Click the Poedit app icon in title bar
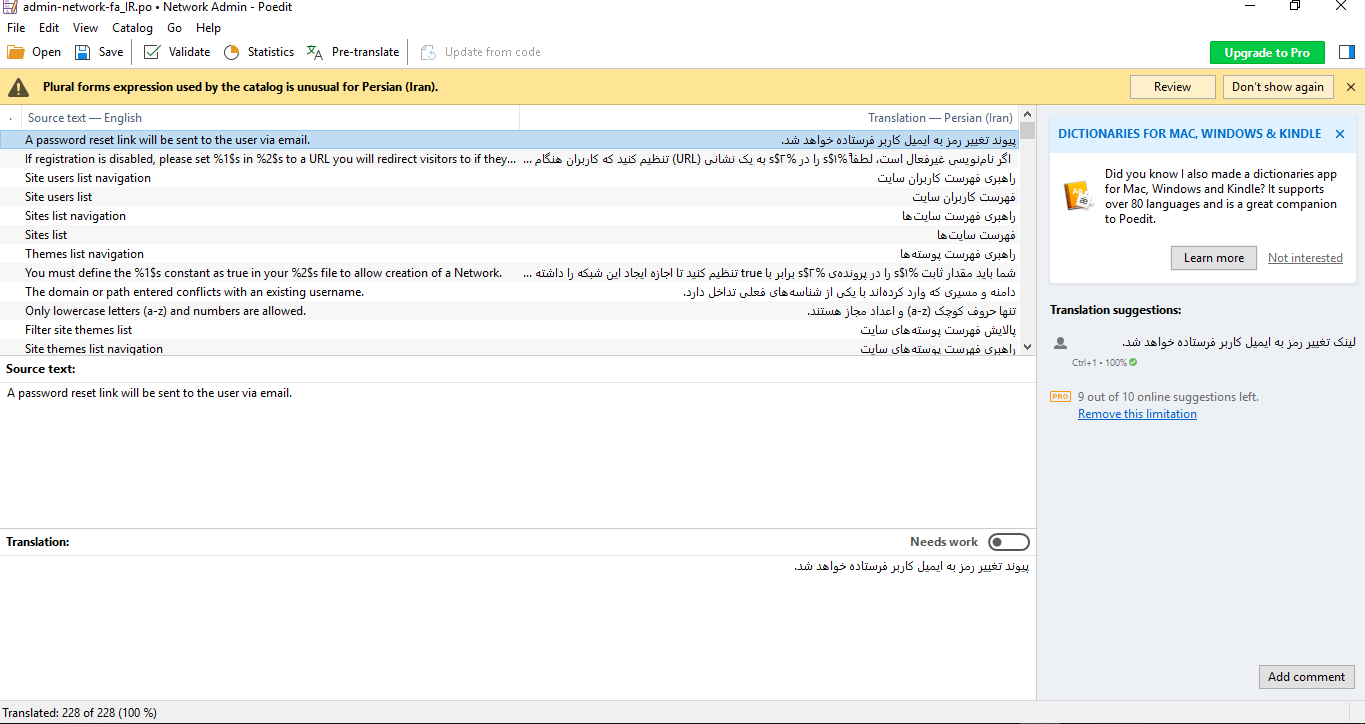 coord(9,7)
